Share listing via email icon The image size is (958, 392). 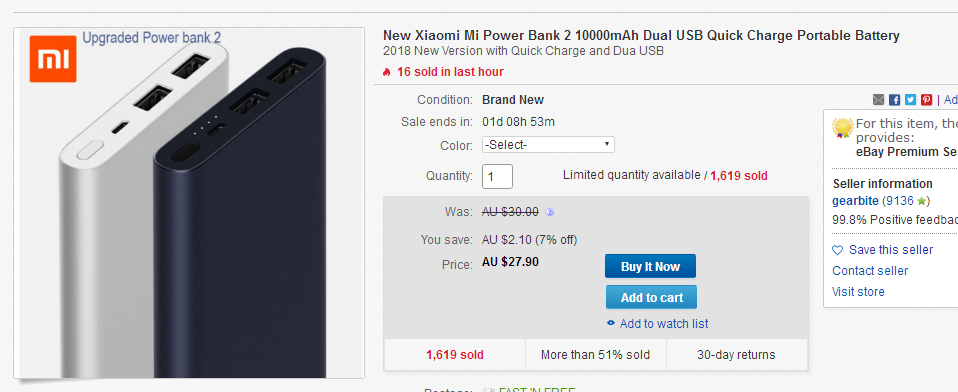879,100
